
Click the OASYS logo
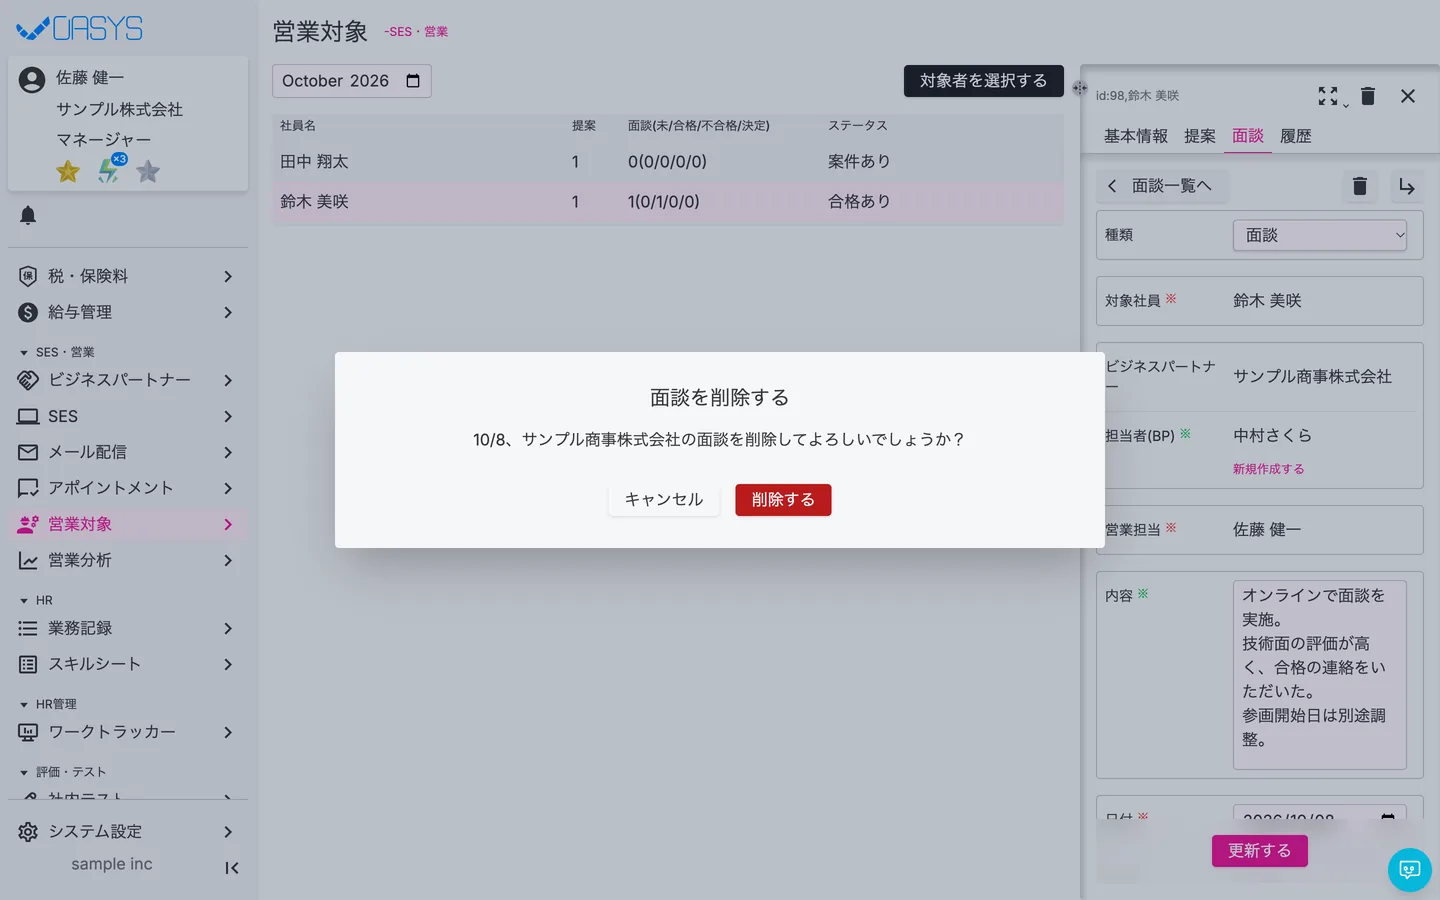click(80, 29)
